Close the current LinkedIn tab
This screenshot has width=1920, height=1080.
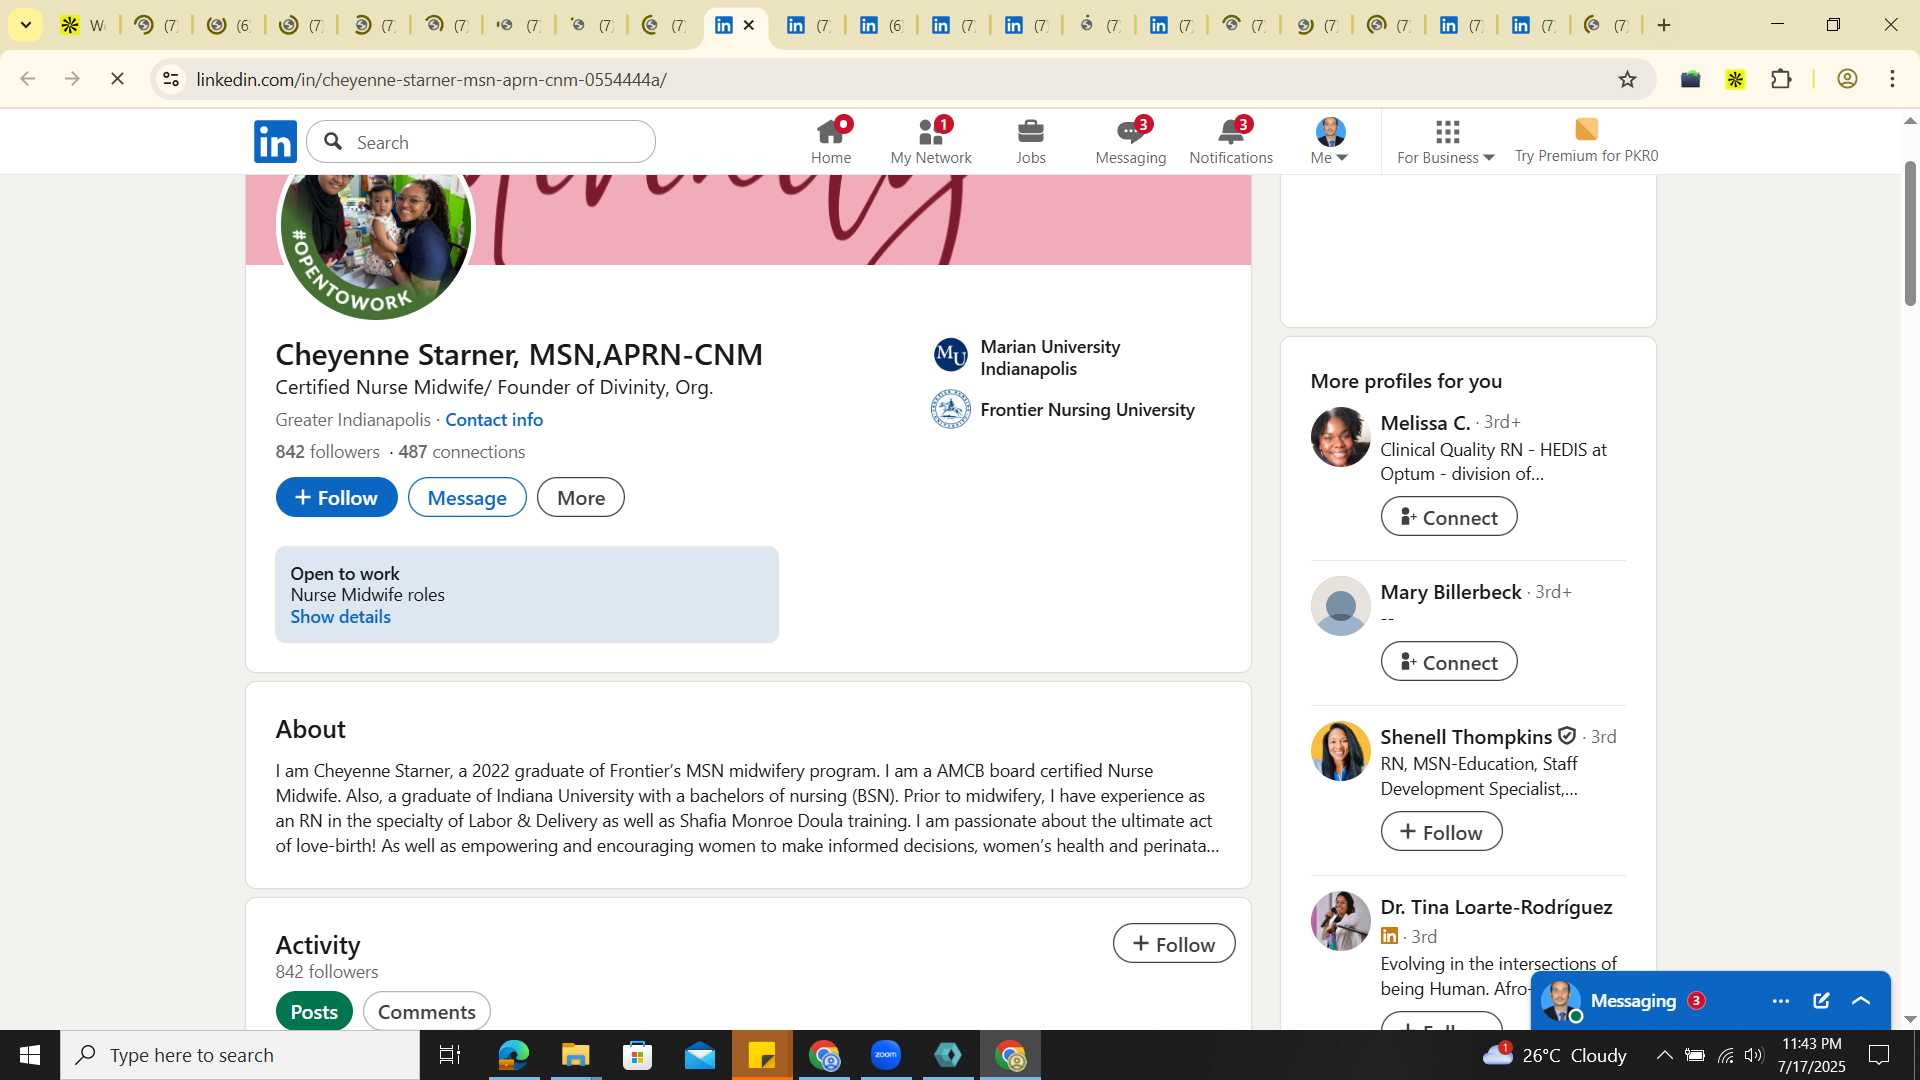[x=749, y=25]
